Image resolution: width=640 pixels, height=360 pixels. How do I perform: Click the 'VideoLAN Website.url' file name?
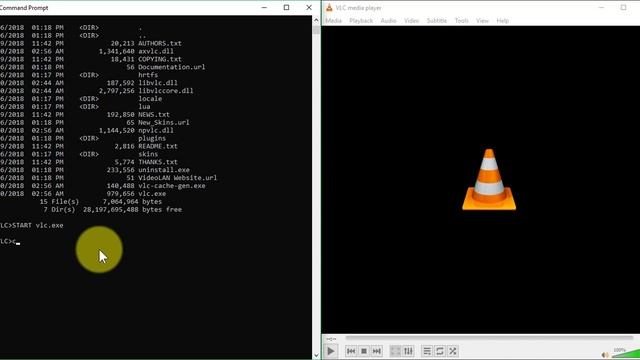tap(178, 178)
